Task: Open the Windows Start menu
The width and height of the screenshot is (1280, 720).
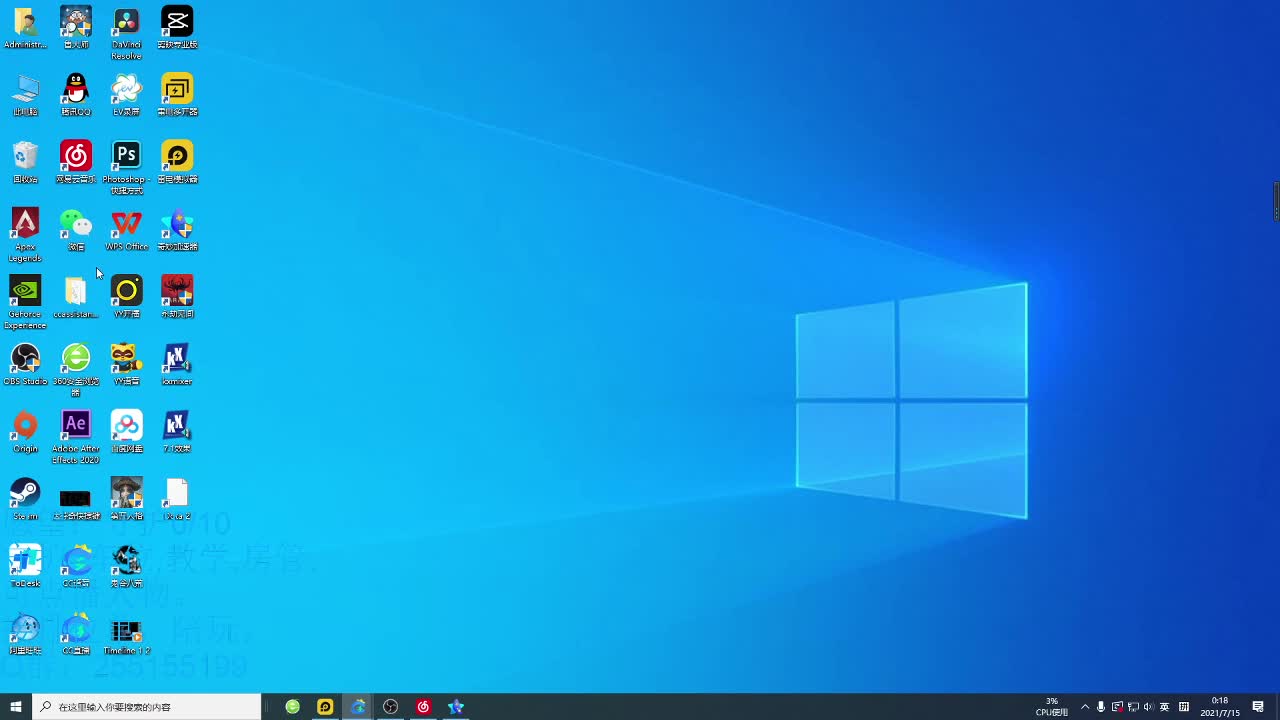Action: click(x=16, y=707)
